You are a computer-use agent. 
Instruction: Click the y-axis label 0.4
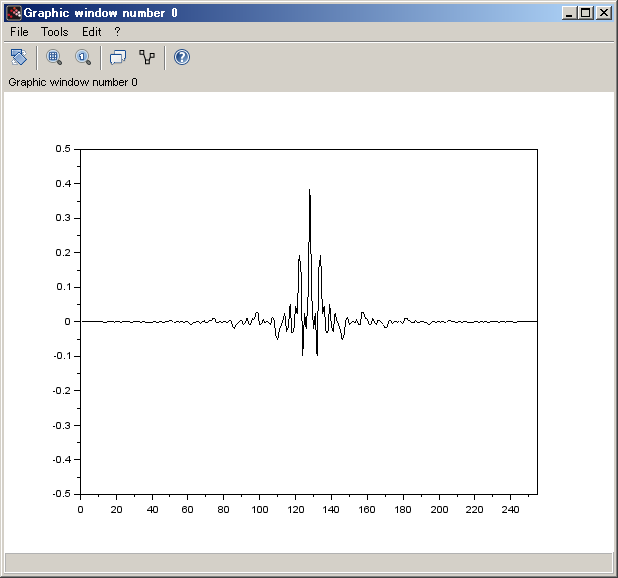[x=63, y=183]
